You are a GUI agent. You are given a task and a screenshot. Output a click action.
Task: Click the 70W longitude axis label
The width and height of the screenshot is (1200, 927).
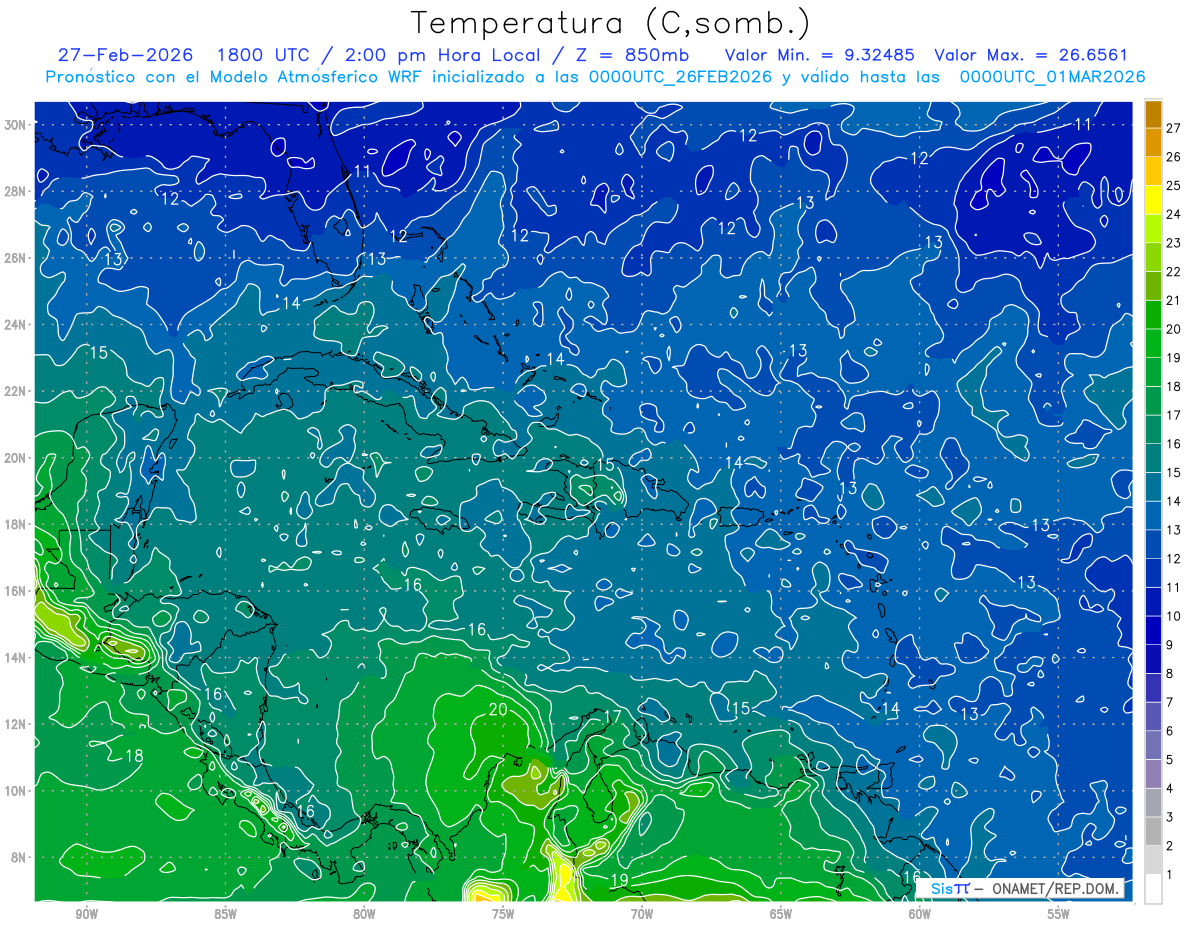[x=642, y=915]
